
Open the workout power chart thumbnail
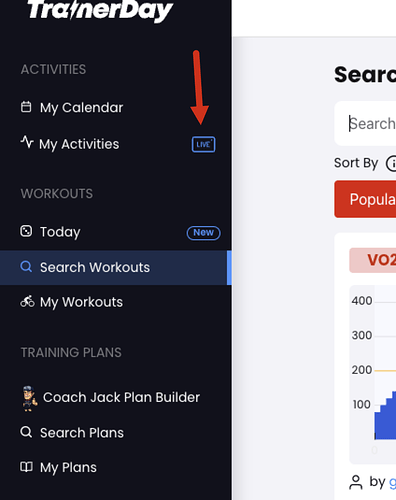tap(373, 374)
